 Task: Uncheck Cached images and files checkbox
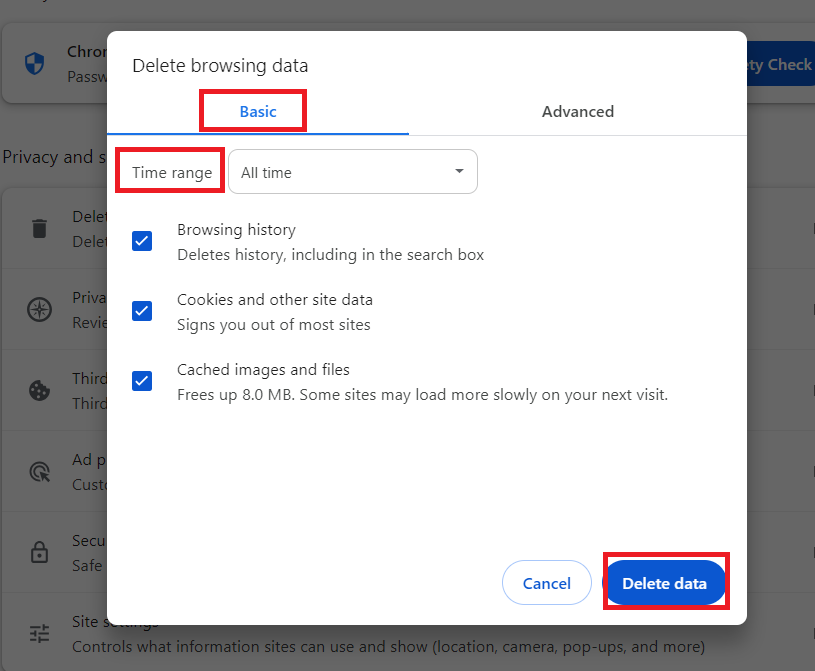pyautogui.click(x=142, y=381)
